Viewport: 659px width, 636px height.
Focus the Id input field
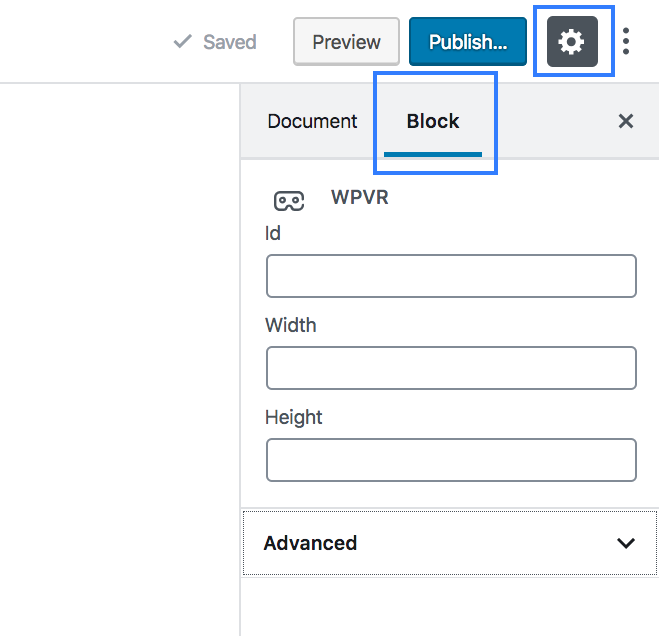click(x=451, y=276)
